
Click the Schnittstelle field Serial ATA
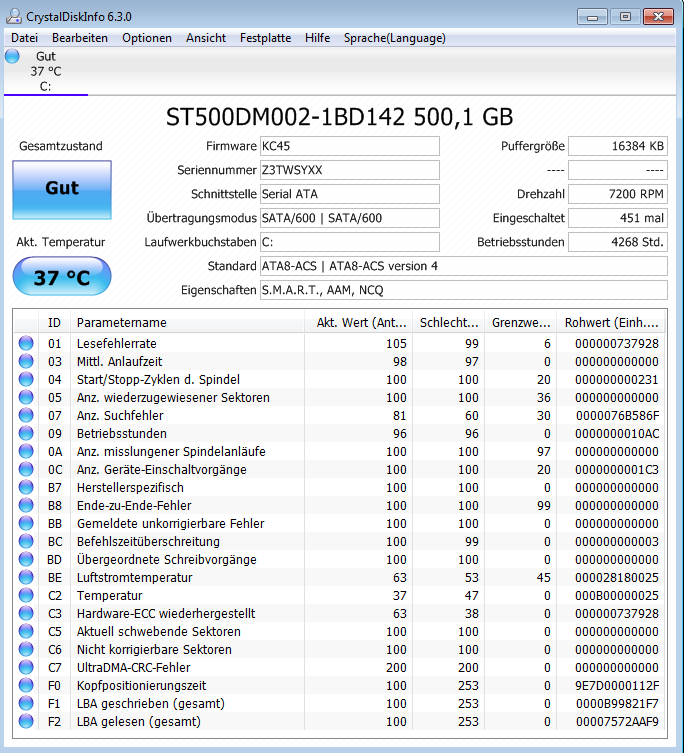[350, 194]
